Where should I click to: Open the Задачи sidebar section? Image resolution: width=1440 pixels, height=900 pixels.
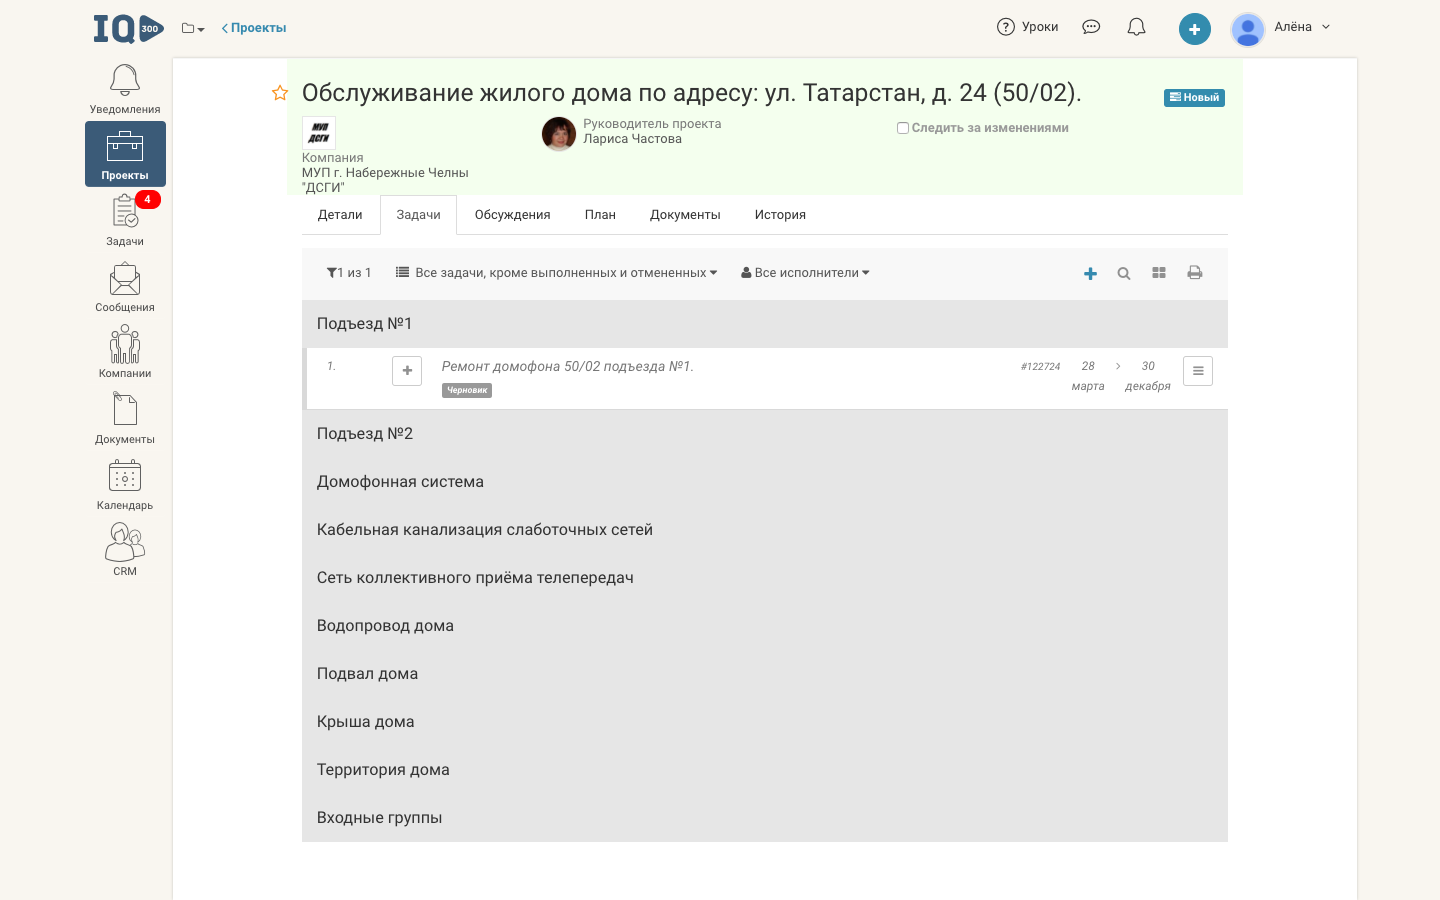point(124,220)
